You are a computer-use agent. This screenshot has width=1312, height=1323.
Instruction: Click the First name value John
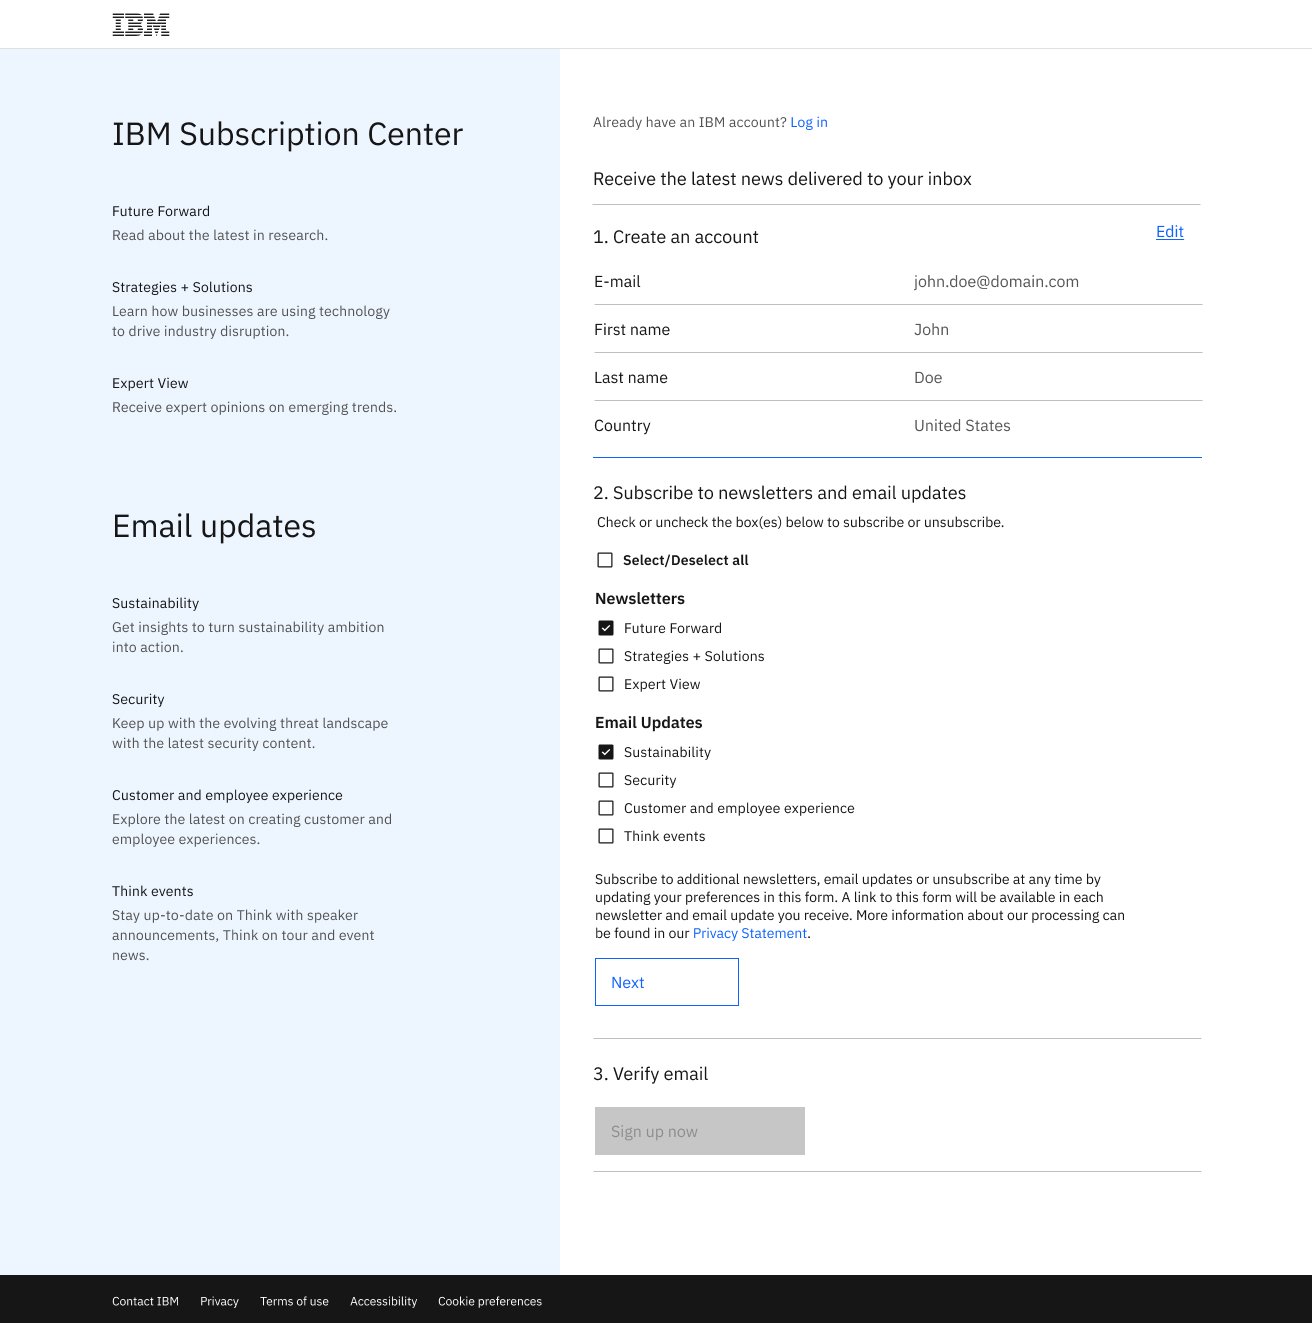[x=931, y=330]
